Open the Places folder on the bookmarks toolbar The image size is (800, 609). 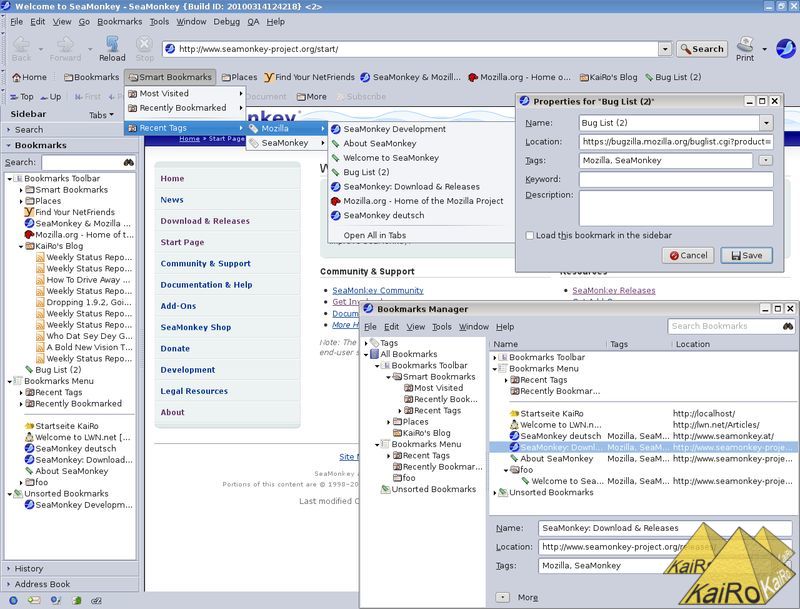click(x=239, y=77)
